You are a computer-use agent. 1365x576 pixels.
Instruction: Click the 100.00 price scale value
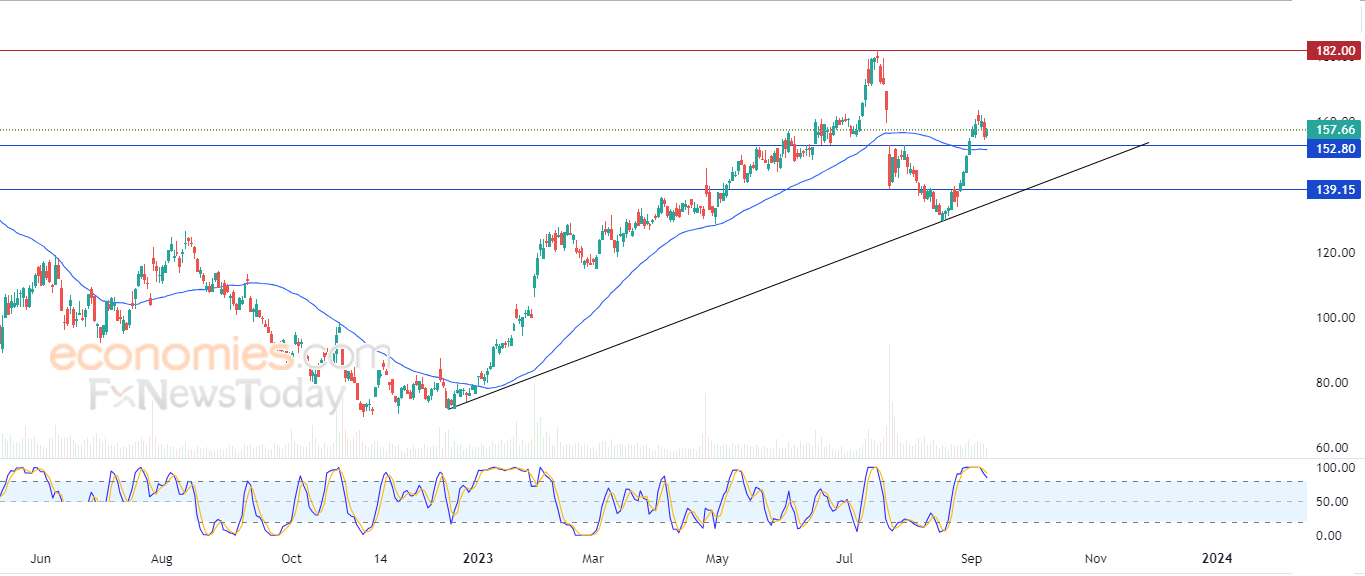coord(1336,318)
